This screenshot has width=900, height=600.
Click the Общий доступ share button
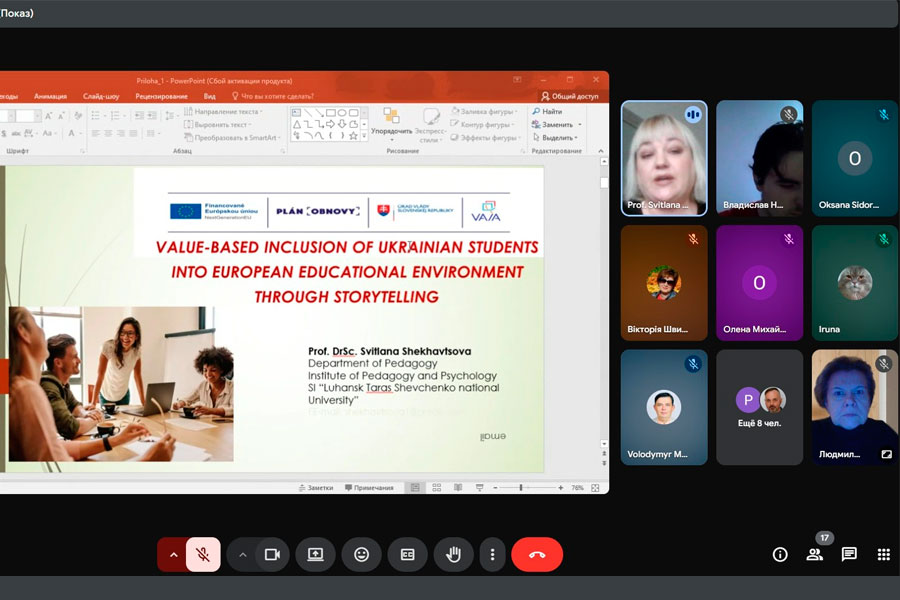[x=570, y=96]
